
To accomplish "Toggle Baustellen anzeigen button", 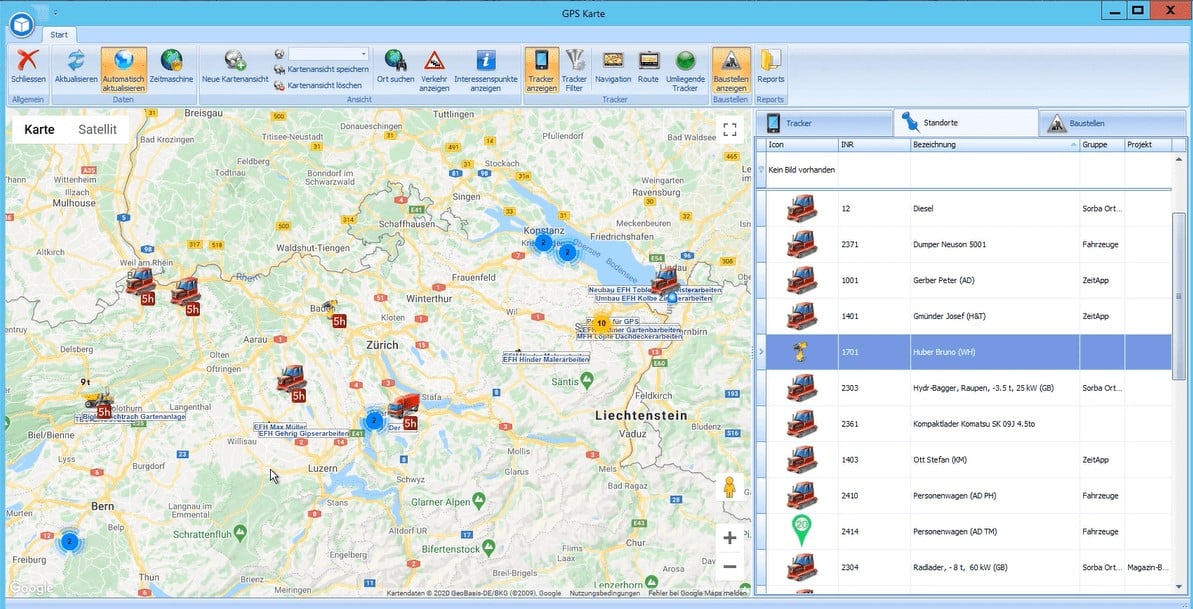I will [731, 61].
